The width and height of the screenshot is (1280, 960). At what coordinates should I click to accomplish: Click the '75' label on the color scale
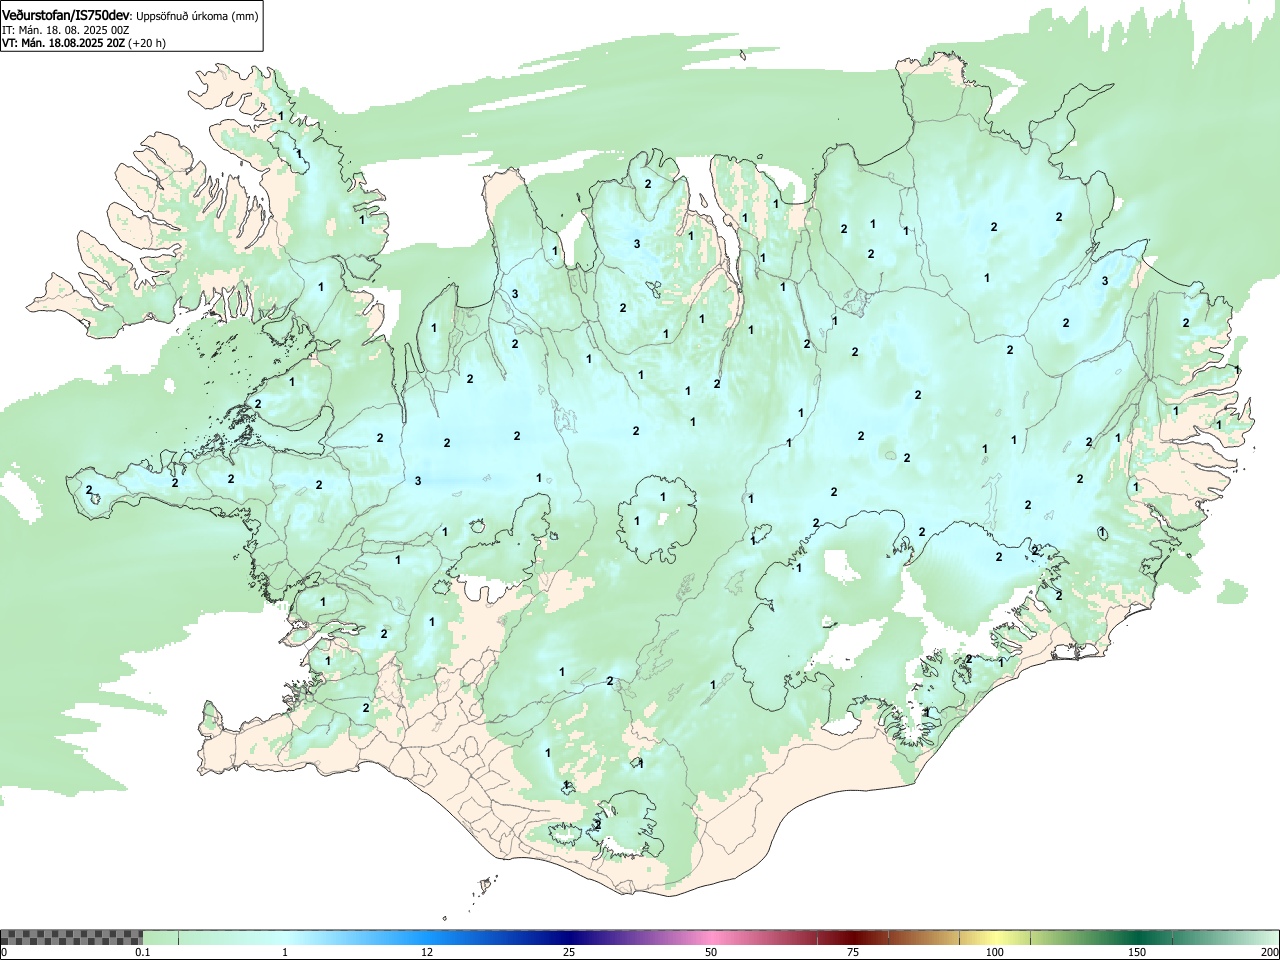point(853,952)
